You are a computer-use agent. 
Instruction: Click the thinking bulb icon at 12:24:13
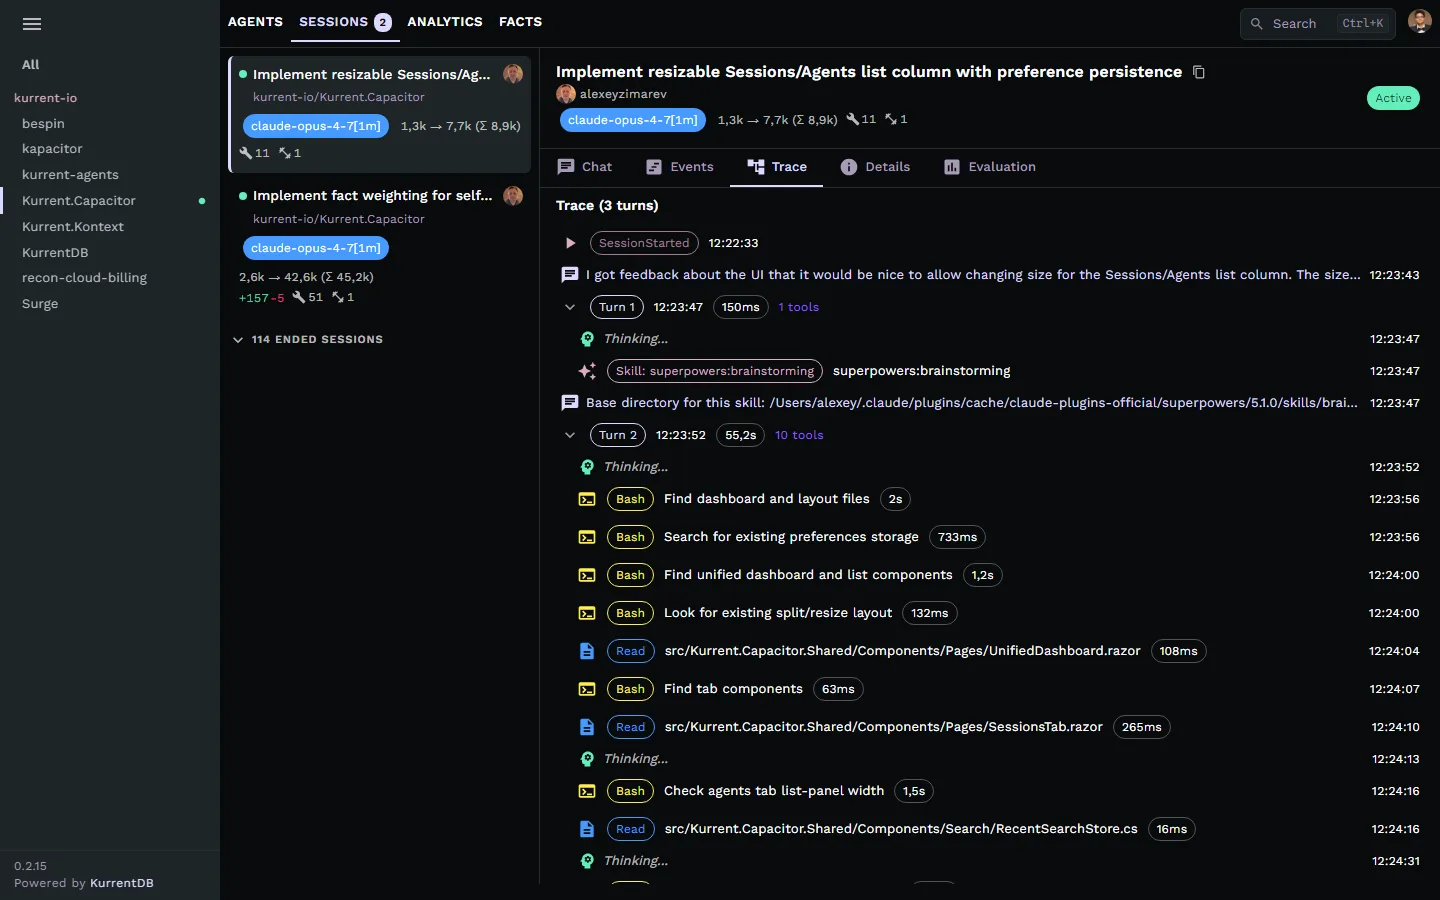pos(587,759)
